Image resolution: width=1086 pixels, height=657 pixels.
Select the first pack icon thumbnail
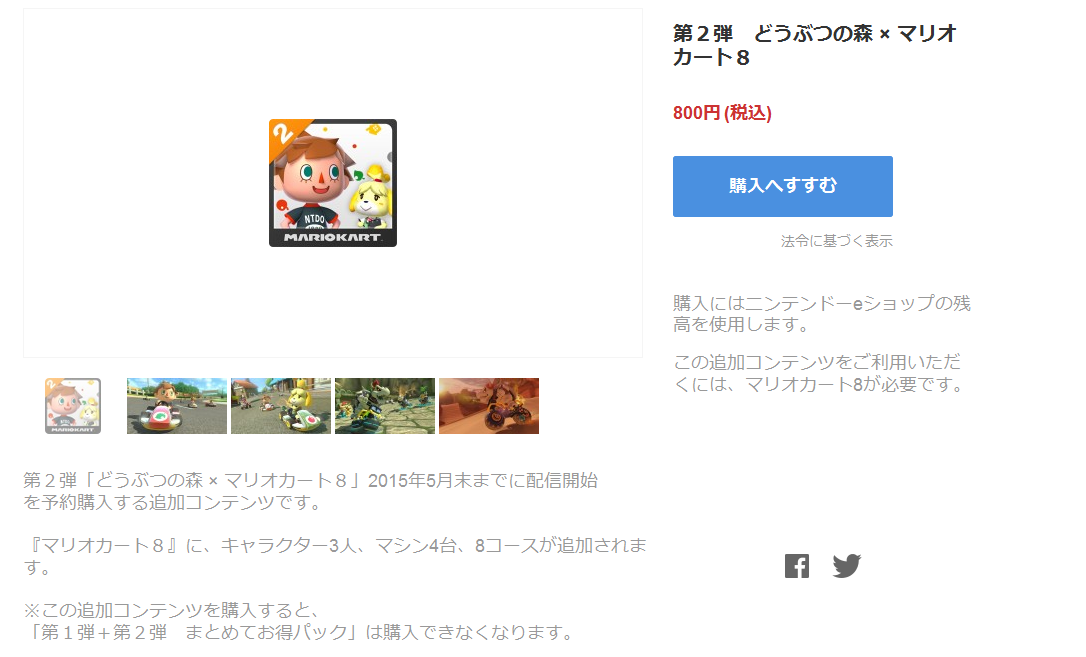click(x=73, y=406)
